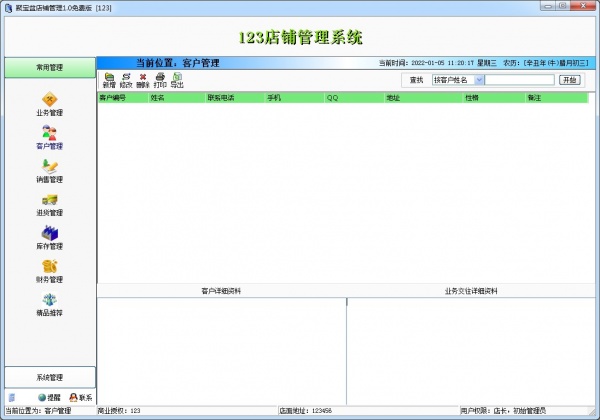Switch to the 常用管理 panel tab

pos(49,68)
